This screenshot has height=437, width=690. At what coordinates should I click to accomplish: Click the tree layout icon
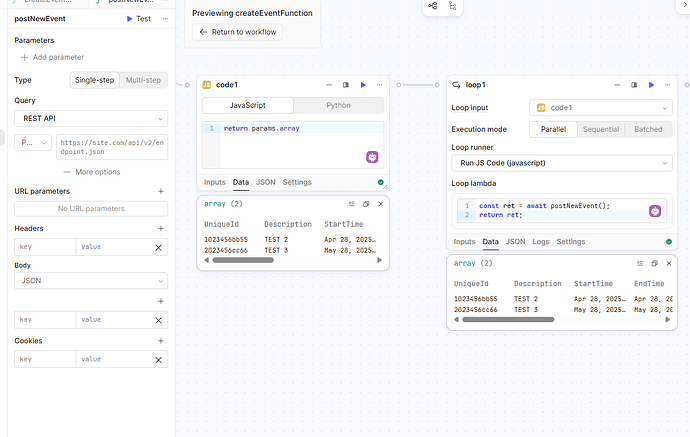pyautogui.click(x=452, y=6)
